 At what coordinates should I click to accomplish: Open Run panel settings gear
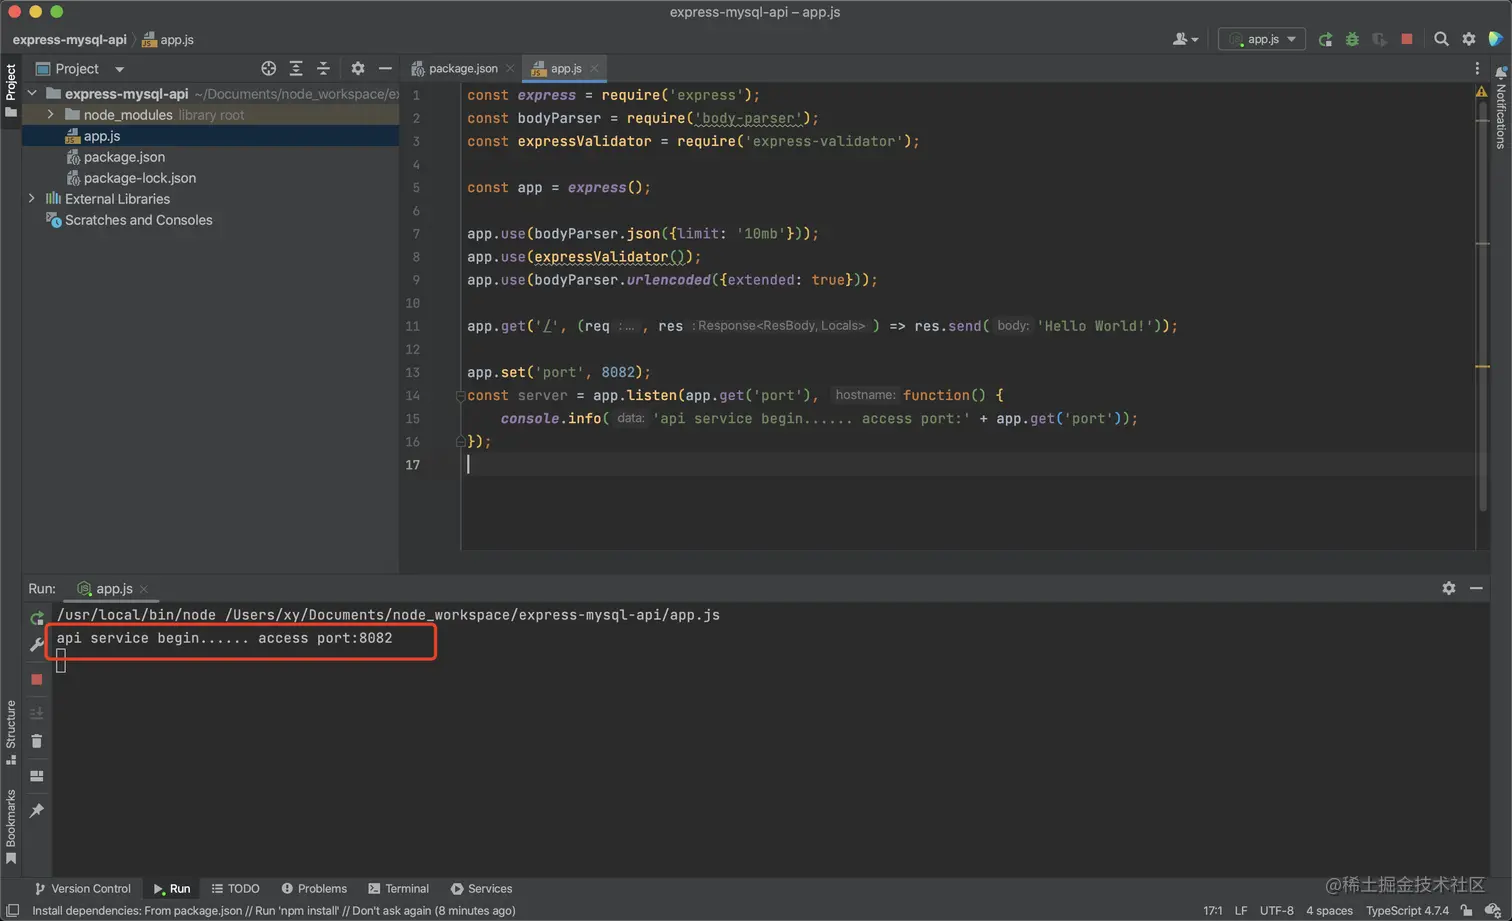click(x=1448, y=588)
